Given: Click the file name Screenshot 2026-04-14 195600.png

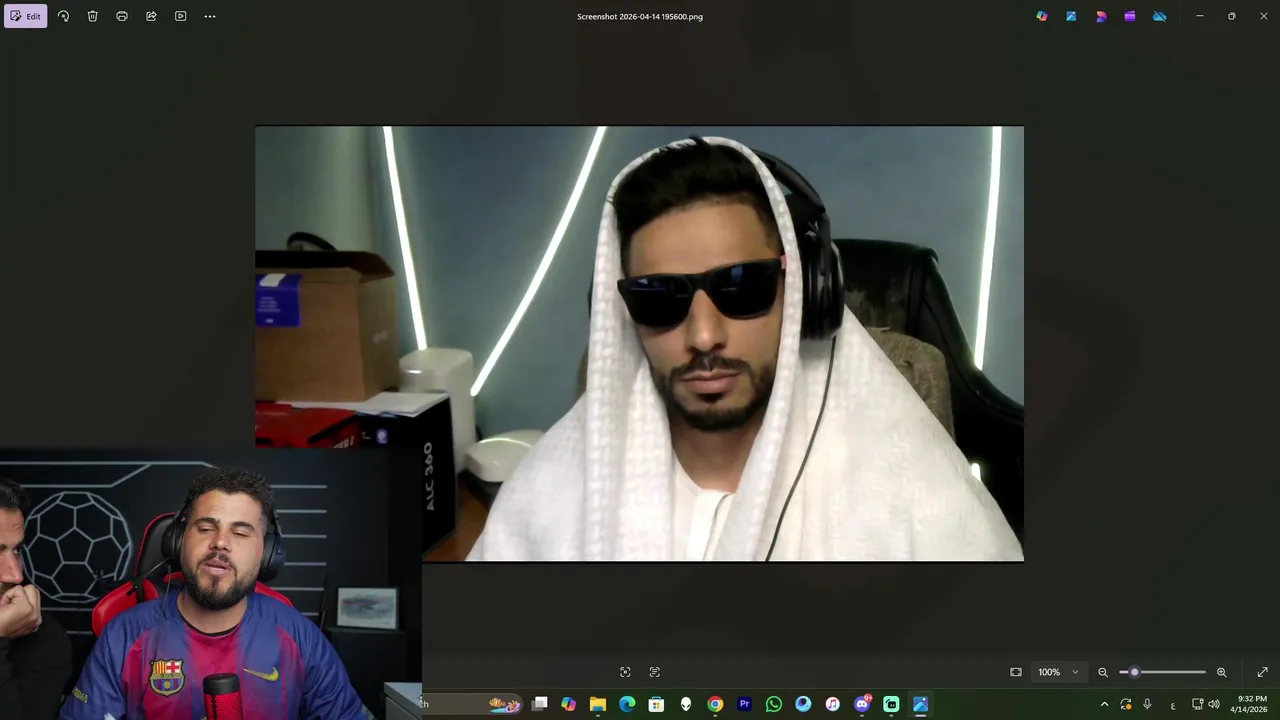Looking at the screenshot, I should point(640,16).
